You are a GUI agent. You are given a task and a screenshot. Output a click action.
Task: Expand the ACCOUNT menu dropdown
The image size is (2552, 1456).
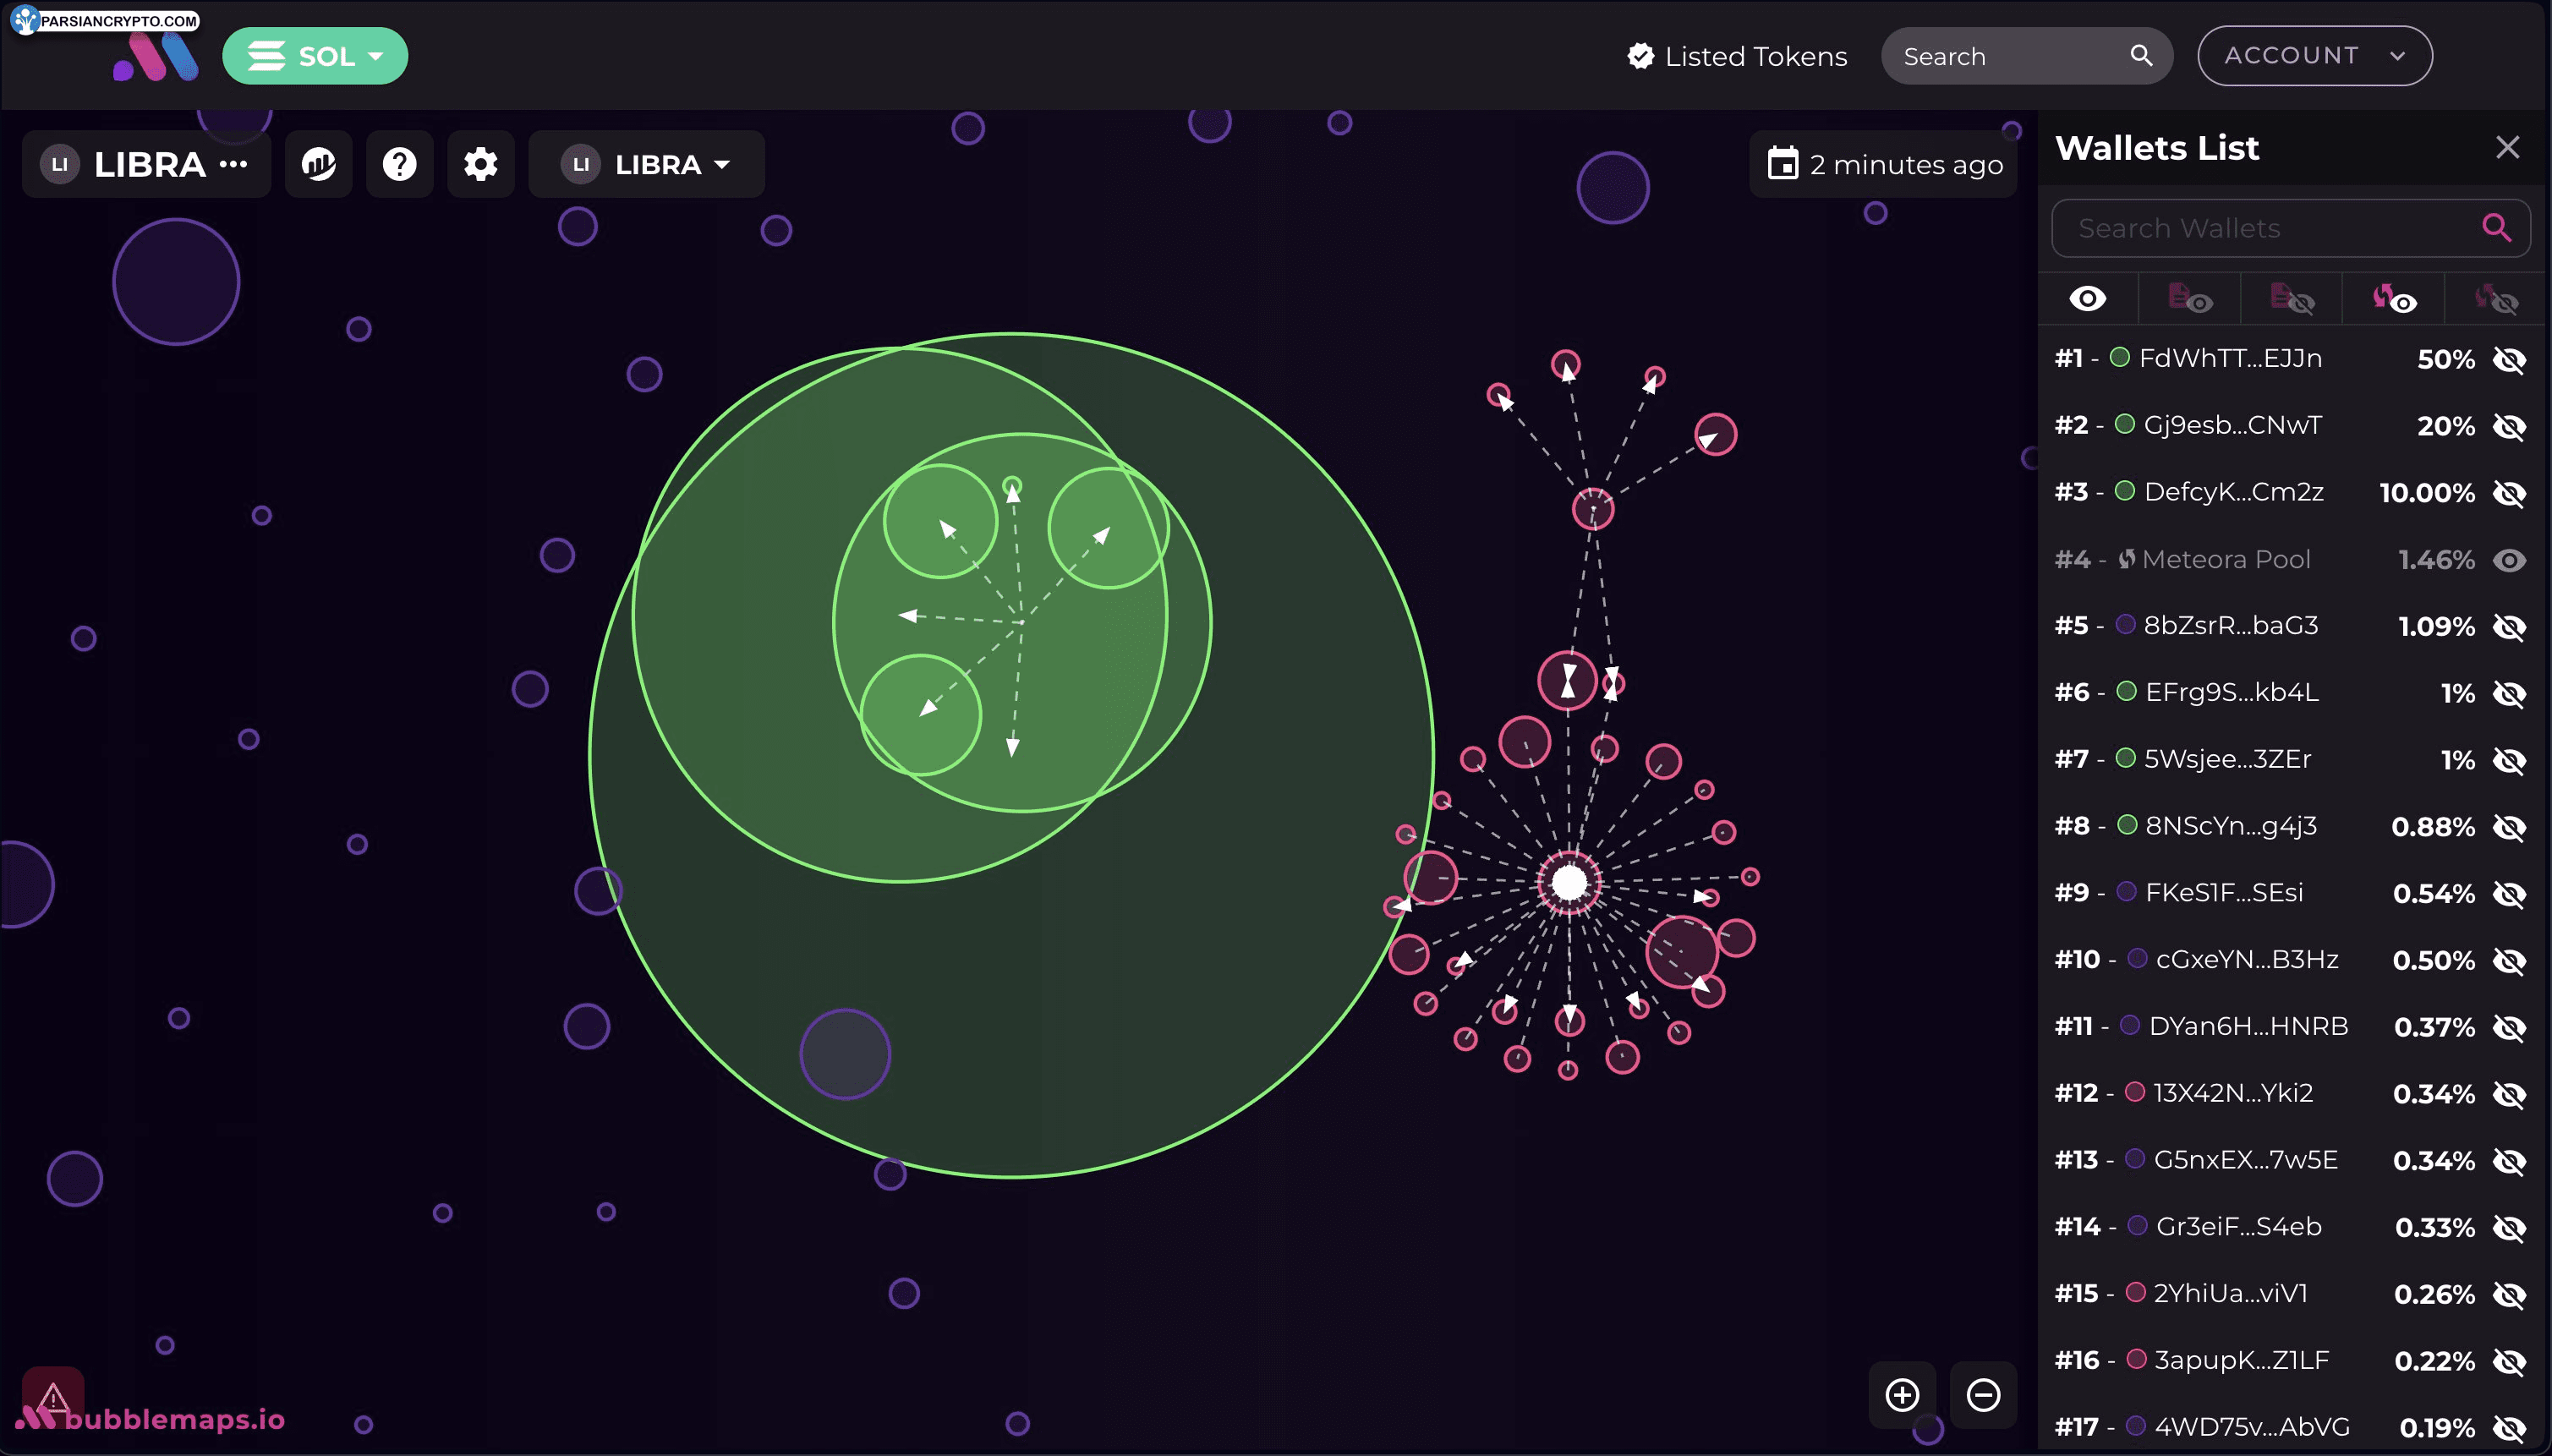point(2312,54)
